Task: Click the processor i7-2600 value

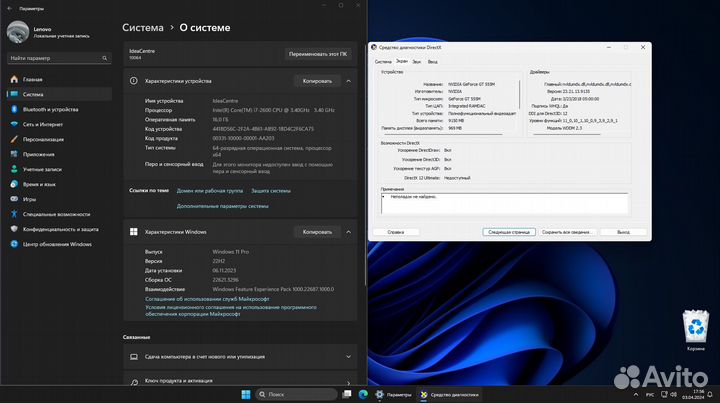Action: [274, 110]
